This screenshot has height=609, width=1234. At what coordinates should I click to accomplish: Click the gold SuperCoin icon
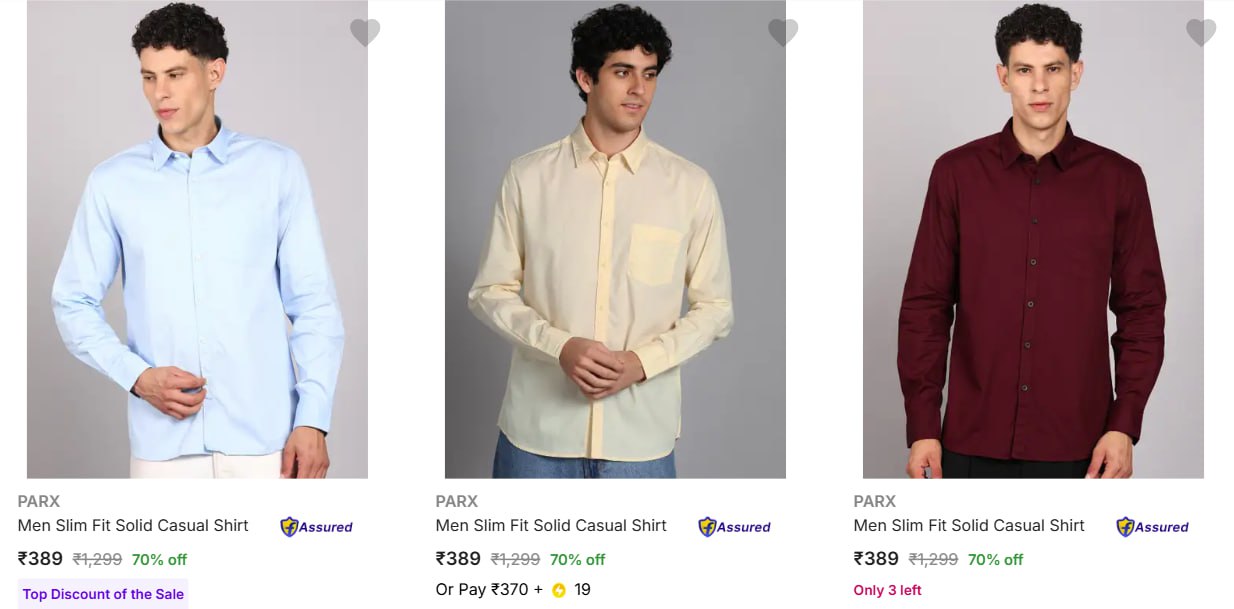pos(559,590)
